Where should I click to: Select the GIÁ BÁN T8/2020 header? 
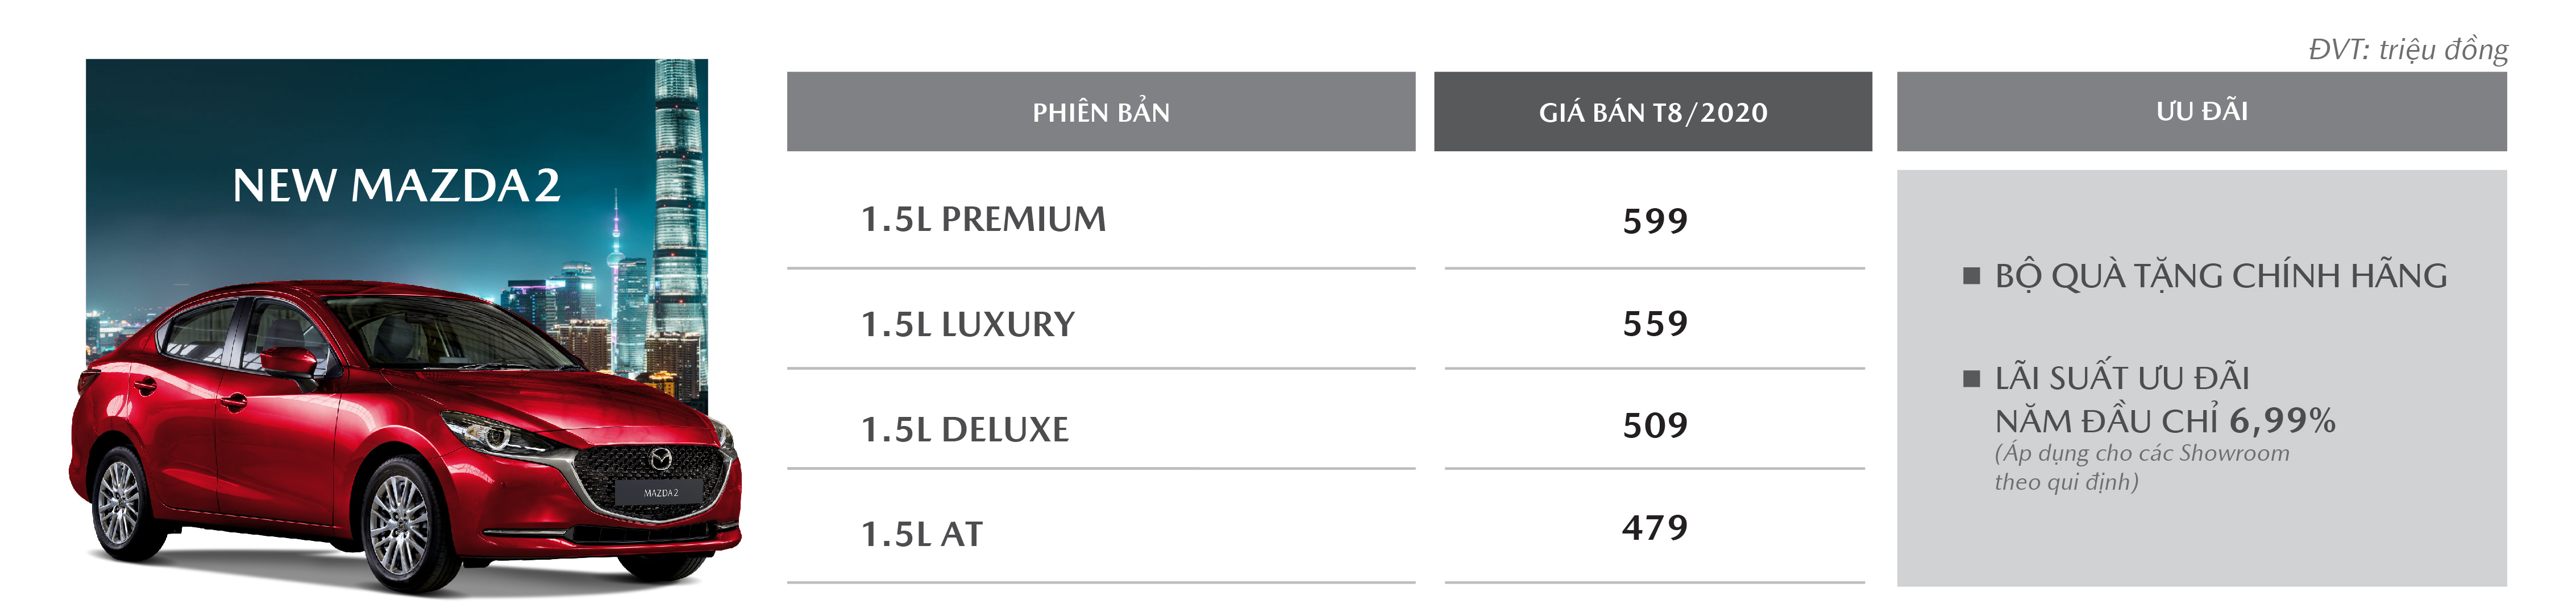[1653, 112]
